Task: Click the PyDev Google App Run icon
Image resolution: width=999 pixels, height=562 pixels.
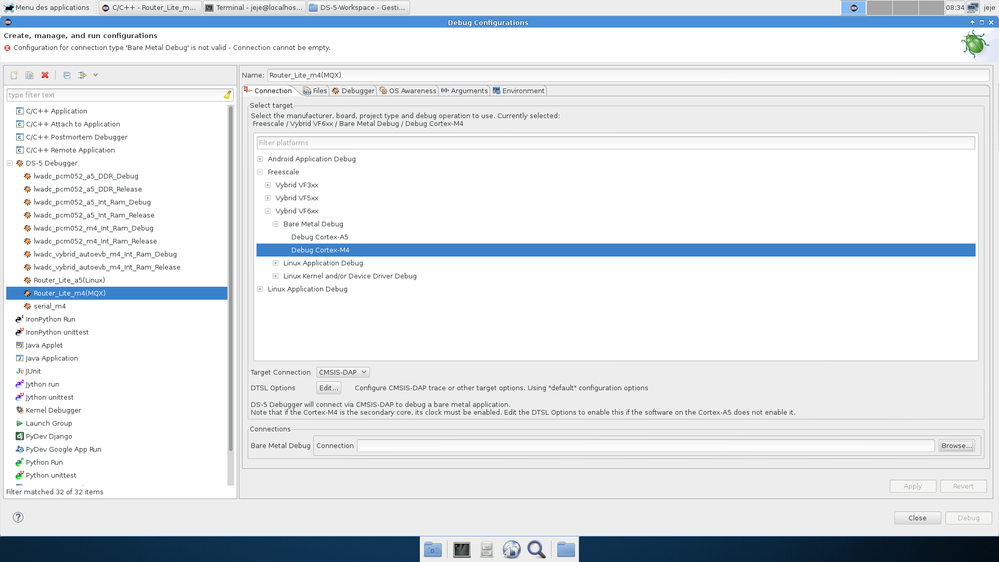Action: point(19,449)
